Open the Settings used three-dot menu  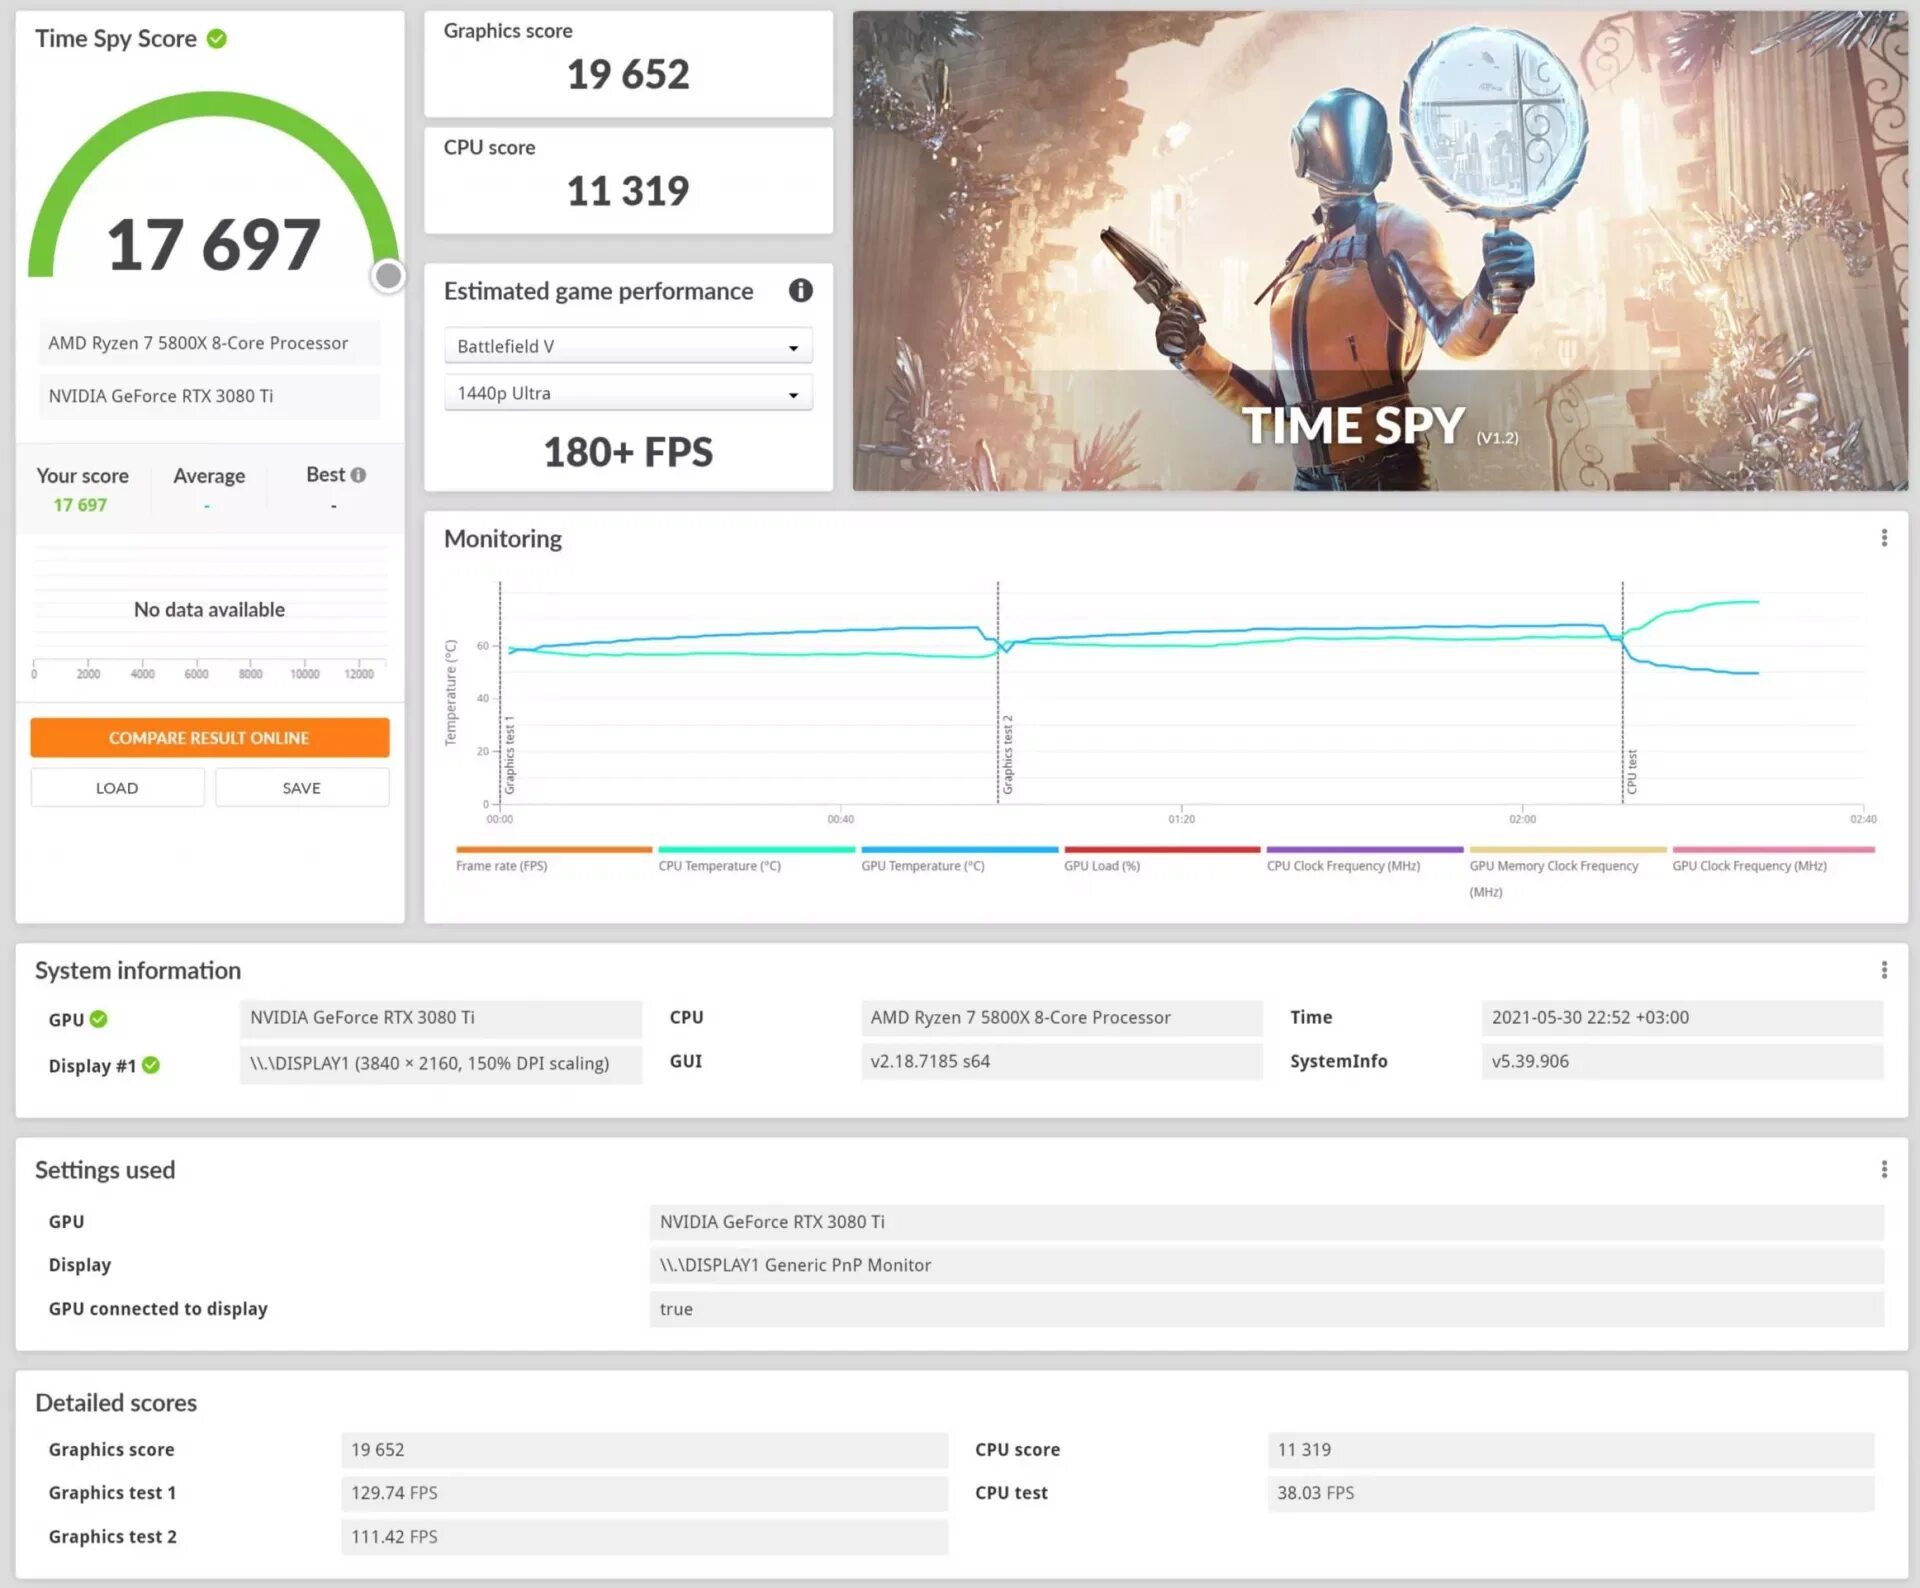pos(1884,1169)
